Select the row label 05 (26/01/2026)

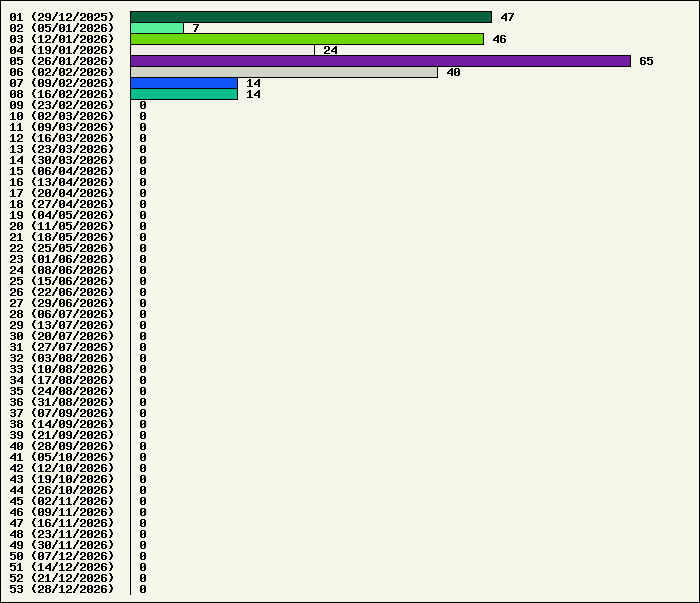coord(62,61)
